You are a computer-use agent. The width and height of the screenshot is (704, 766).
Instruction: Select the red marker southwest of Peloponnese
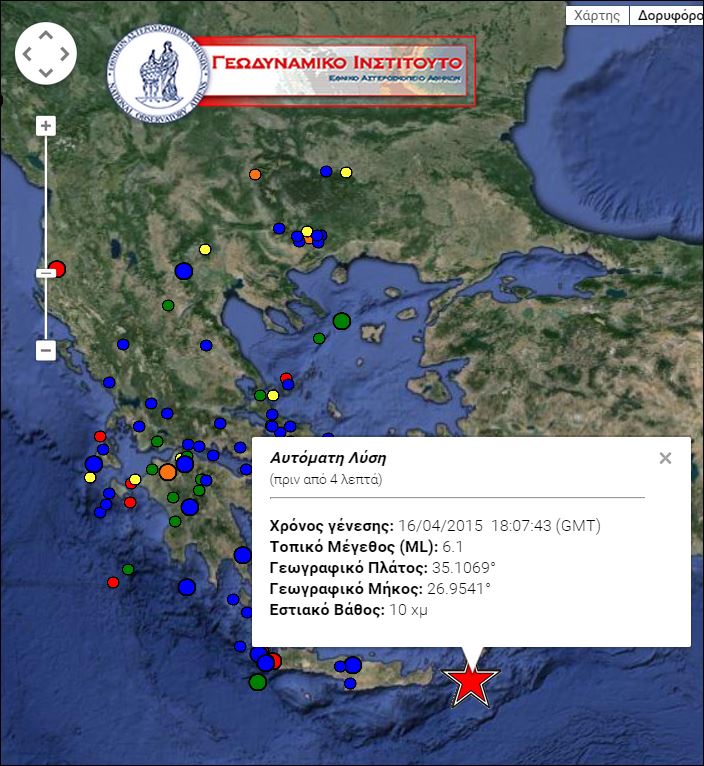(113, 582)
